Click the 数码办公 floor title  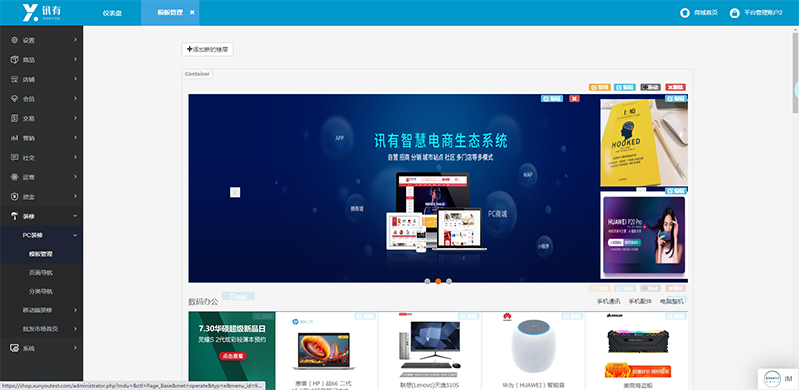[x=203, y=302]
